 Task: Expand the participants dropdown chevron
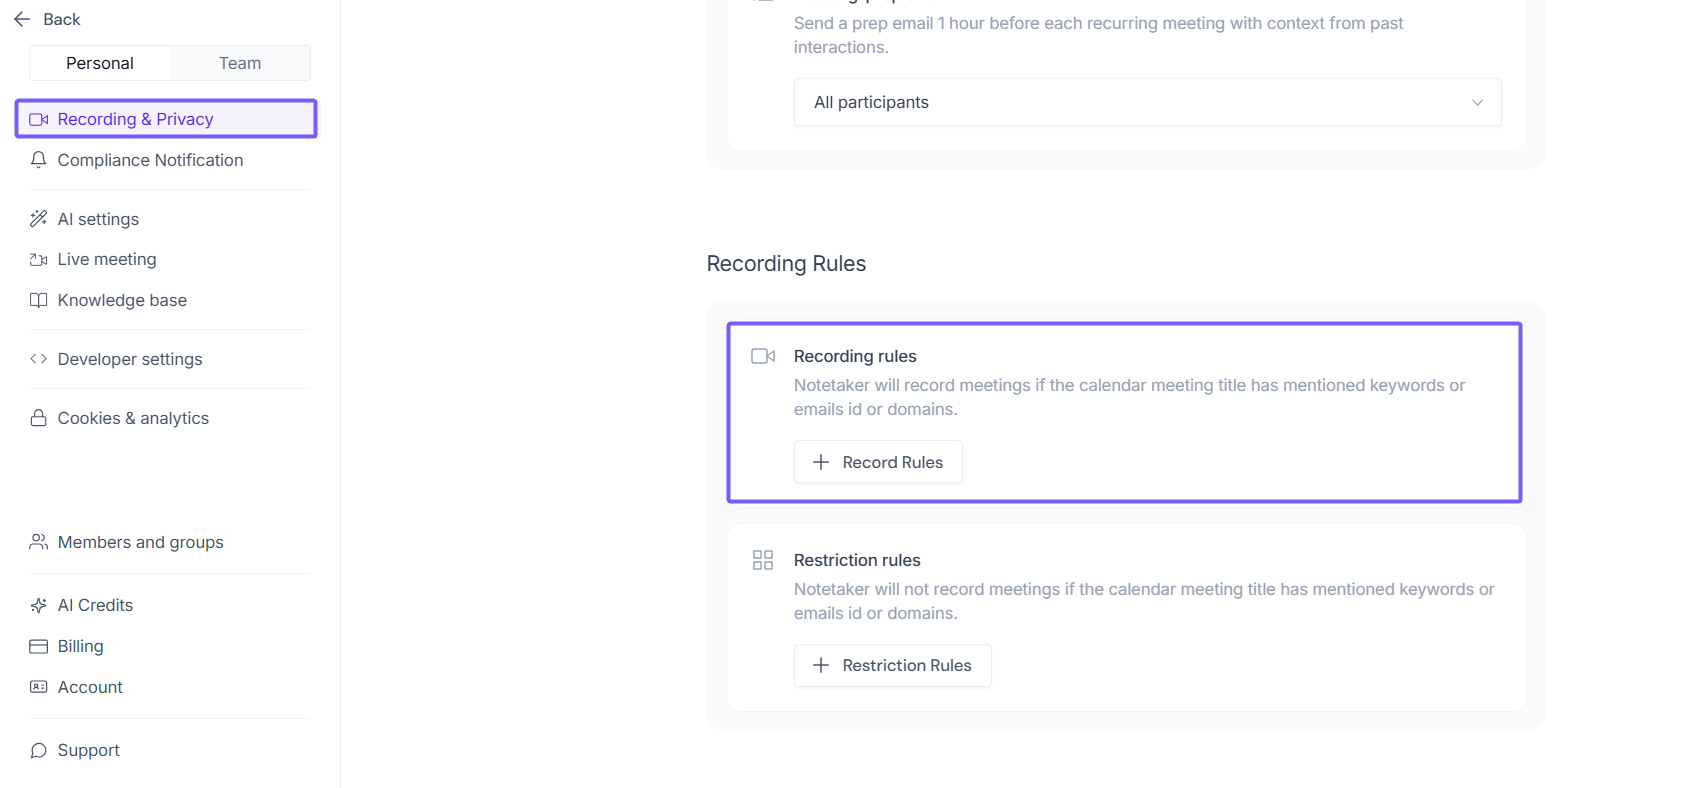point(1477,102)
